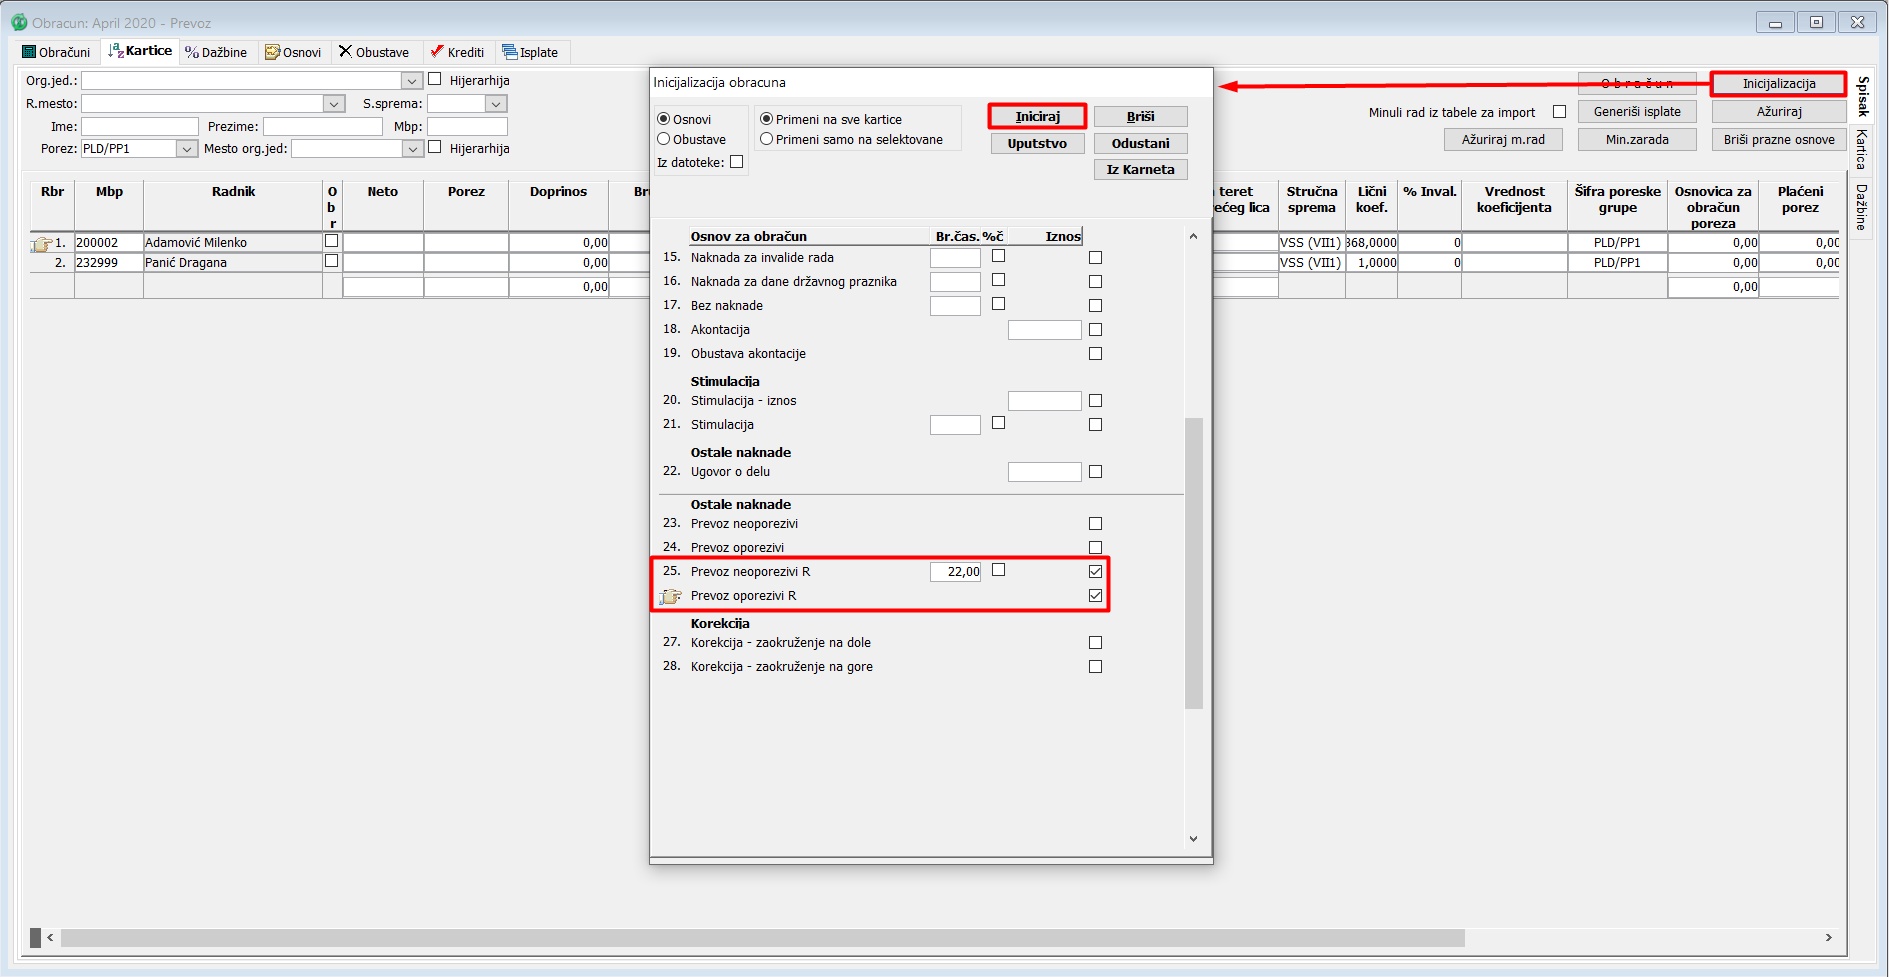This screenshot has width=1889, height=977.
Task: Click the dialog's vertical scrollbar thumb
Action: pyautogui.click(x=1193, y=562)
